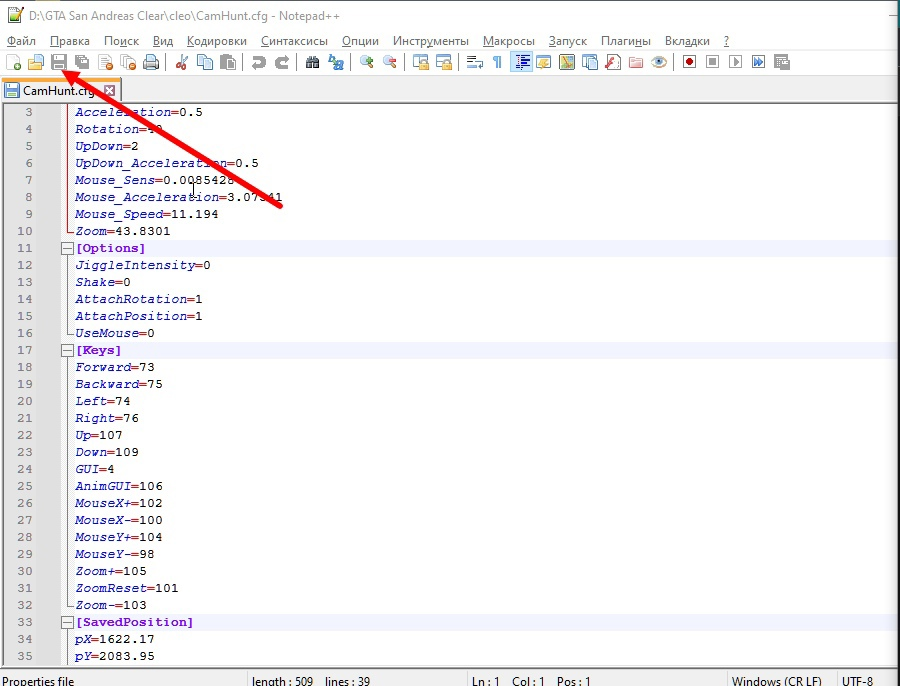This screenshot has height=686, width=900.
Task: Click the New file toolbar icon
Action: click(14, 62)
